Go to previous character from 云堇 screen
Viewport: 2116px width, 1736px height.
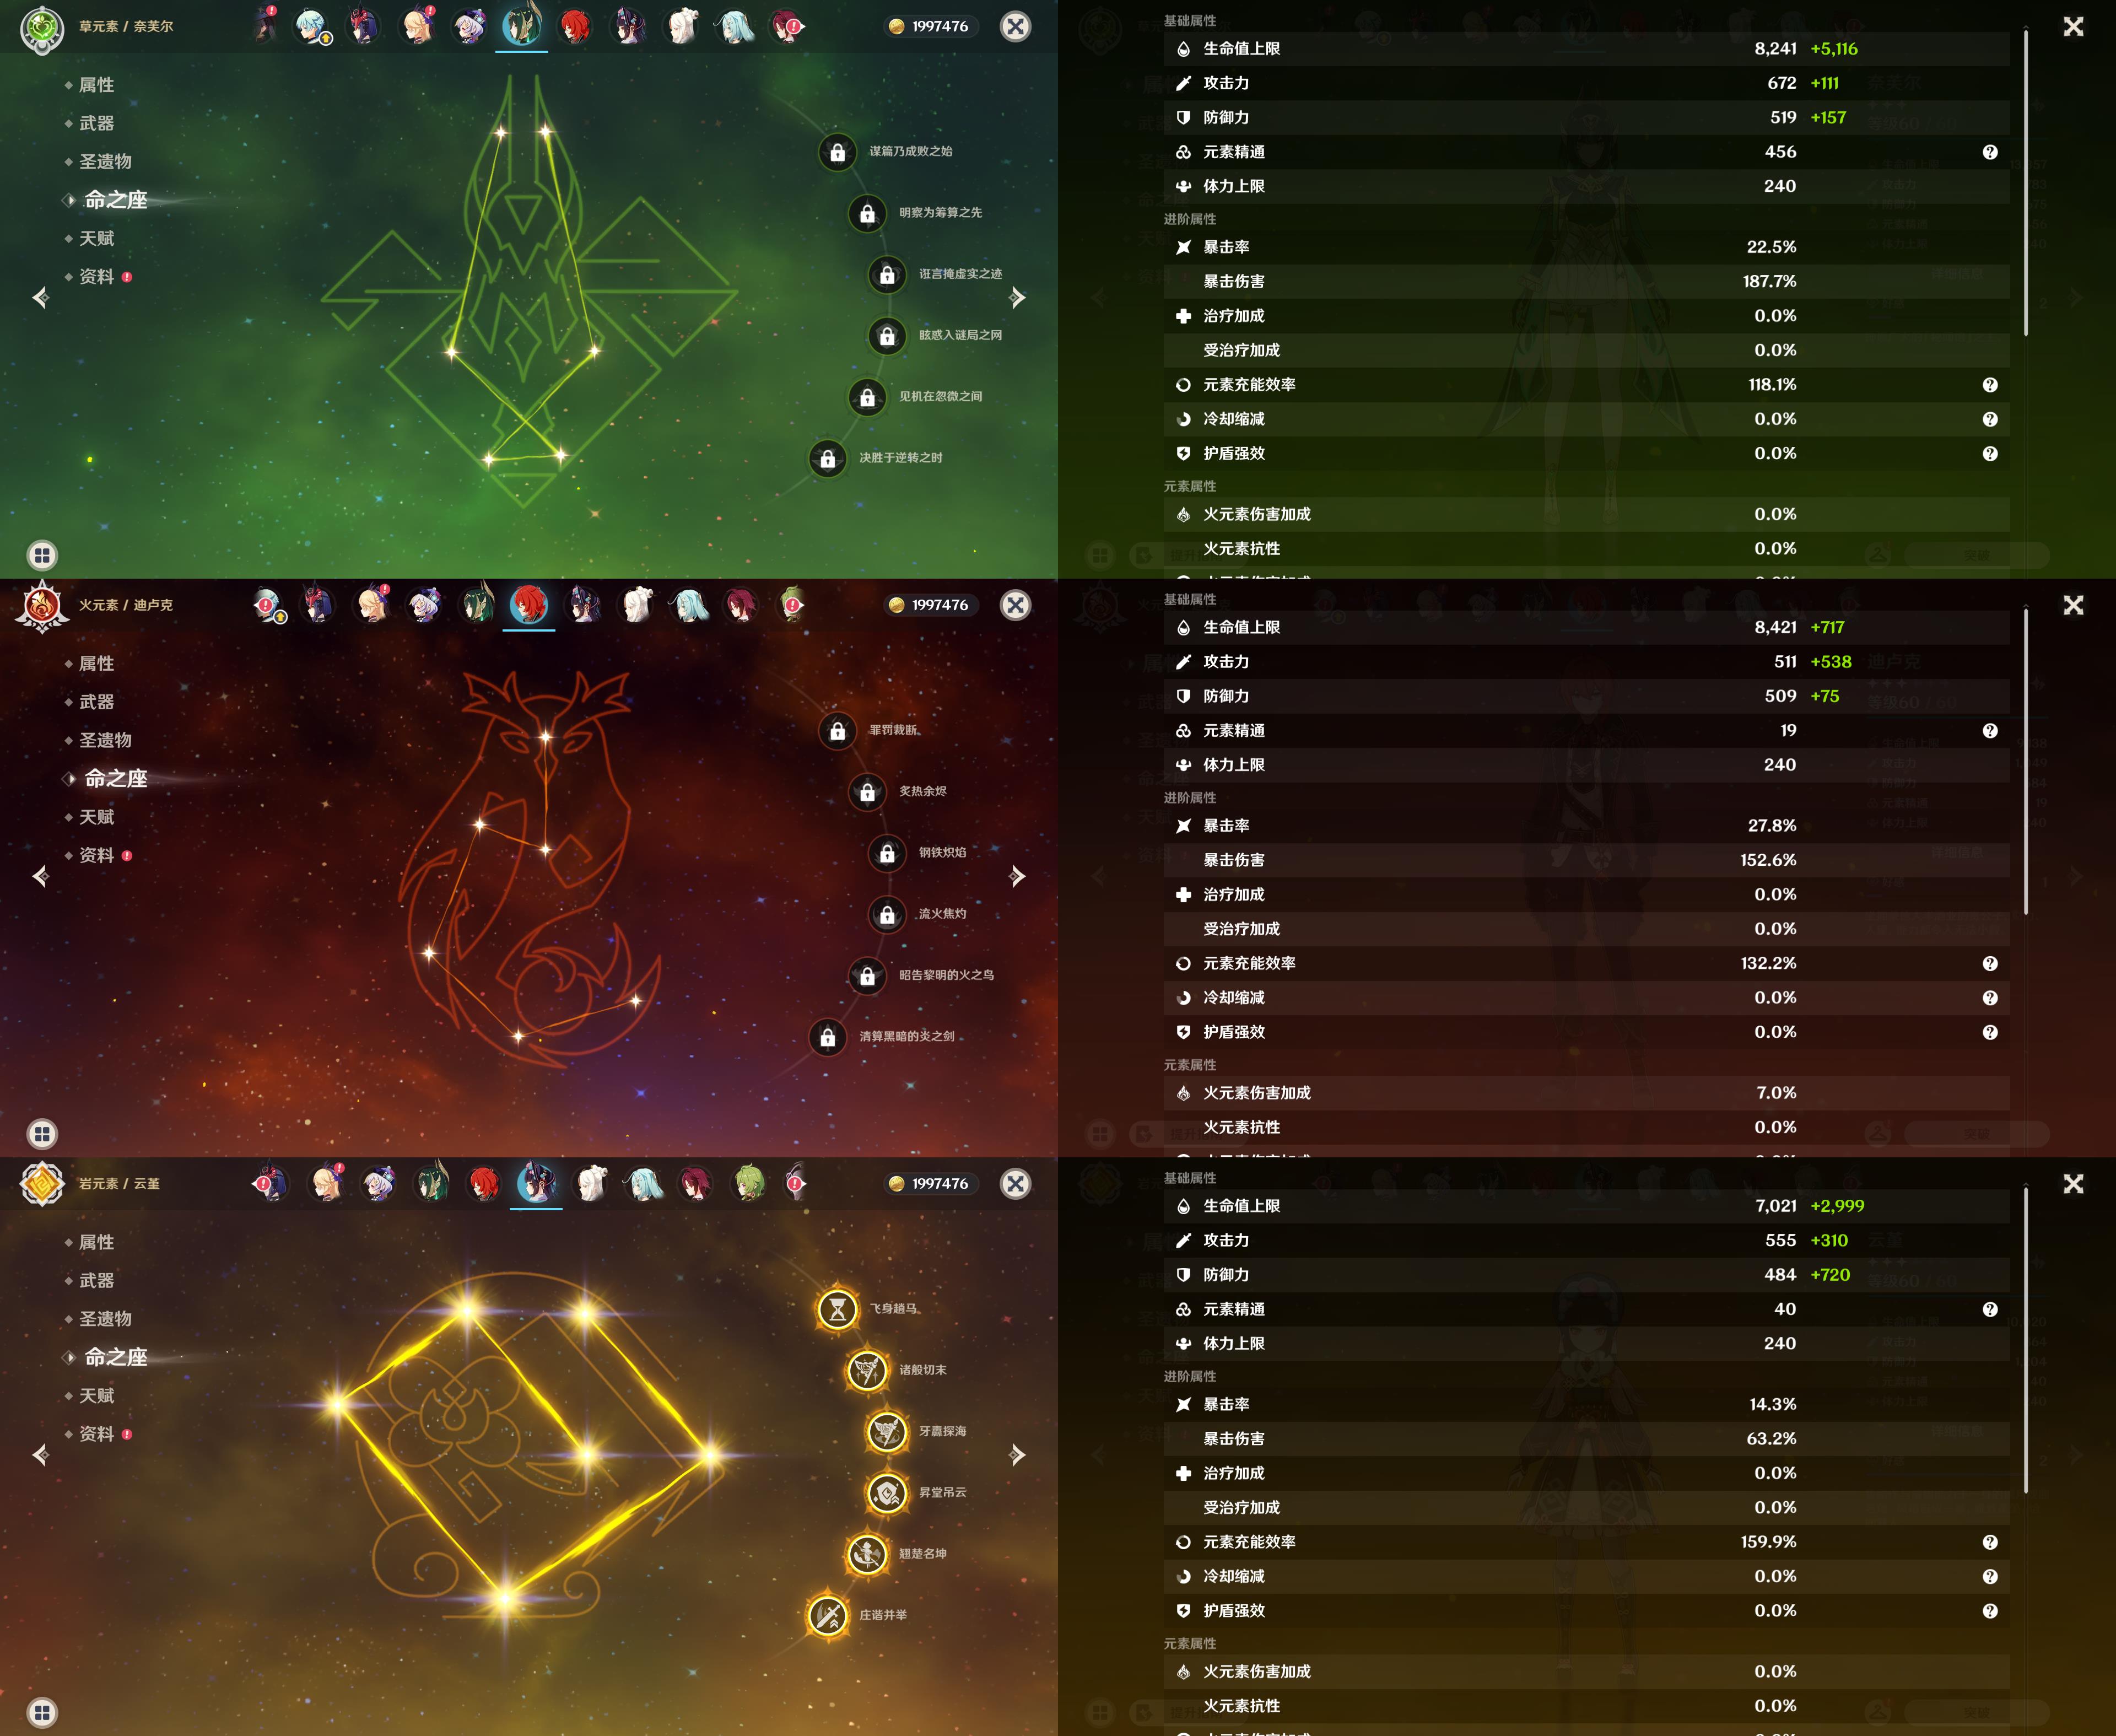pyautogui.click(x=41, y=1454)
